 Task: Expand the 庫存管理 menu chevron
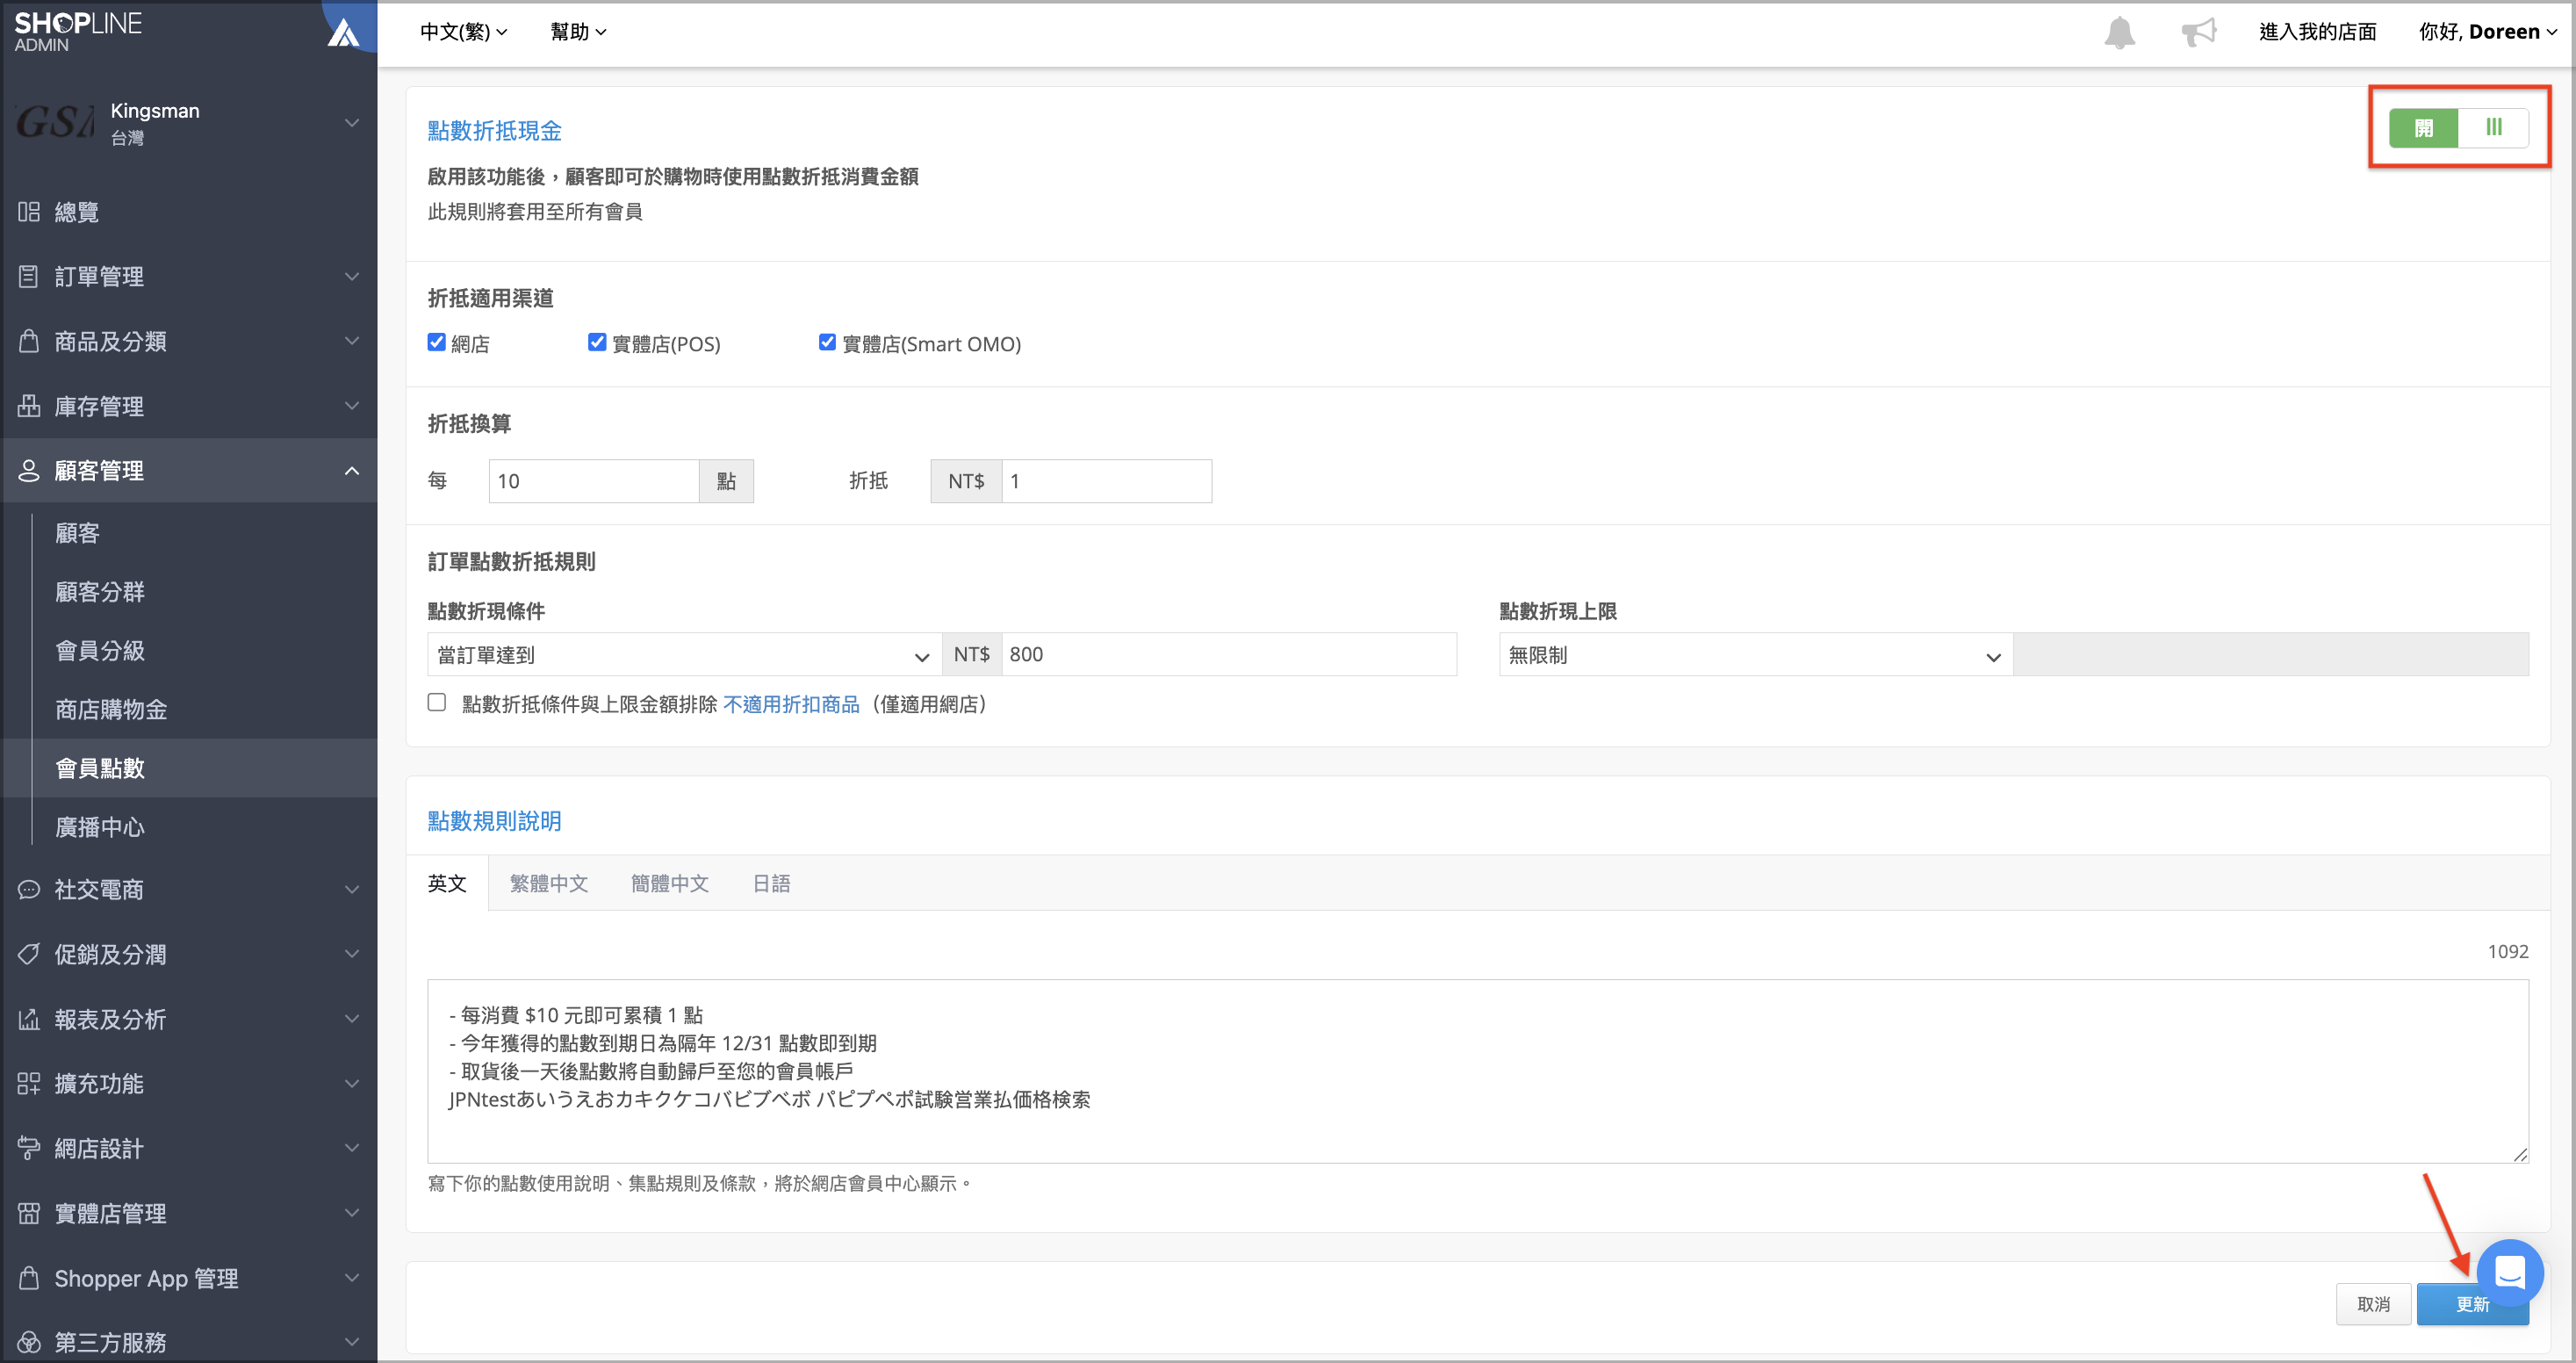pos(352,406)
